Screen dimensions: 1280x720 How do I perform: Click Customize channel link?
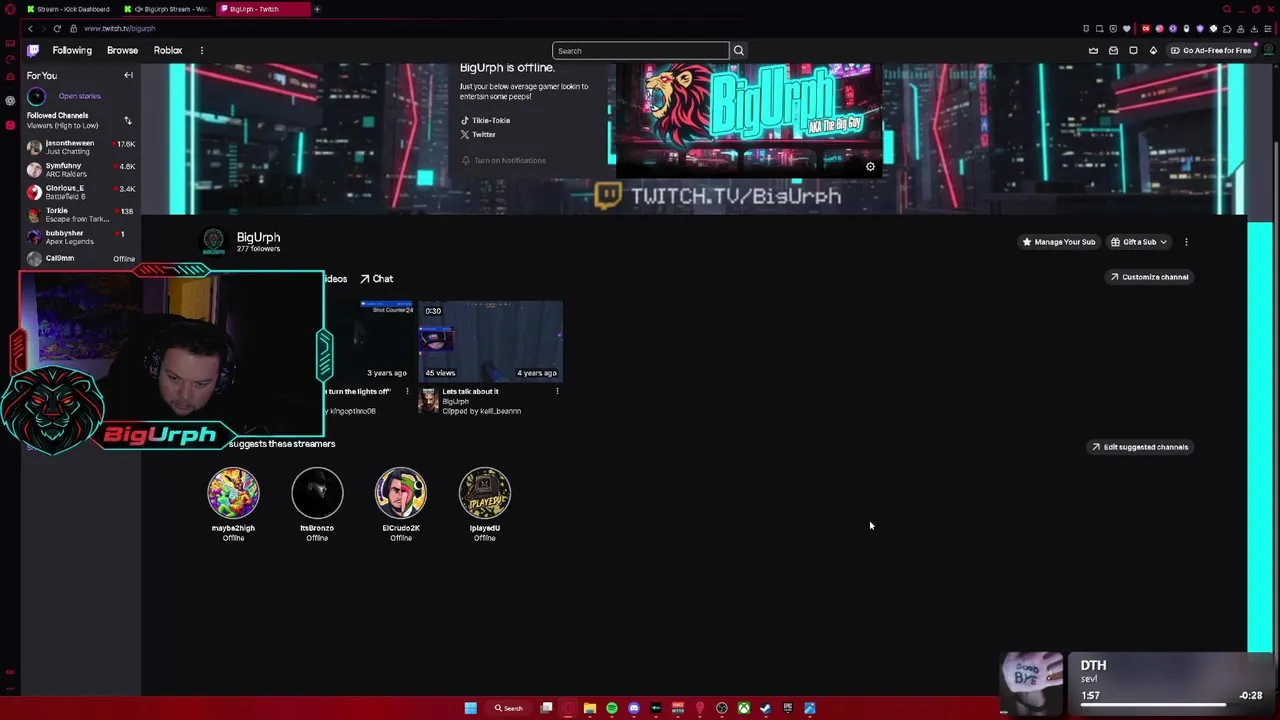pos(1149,277)
